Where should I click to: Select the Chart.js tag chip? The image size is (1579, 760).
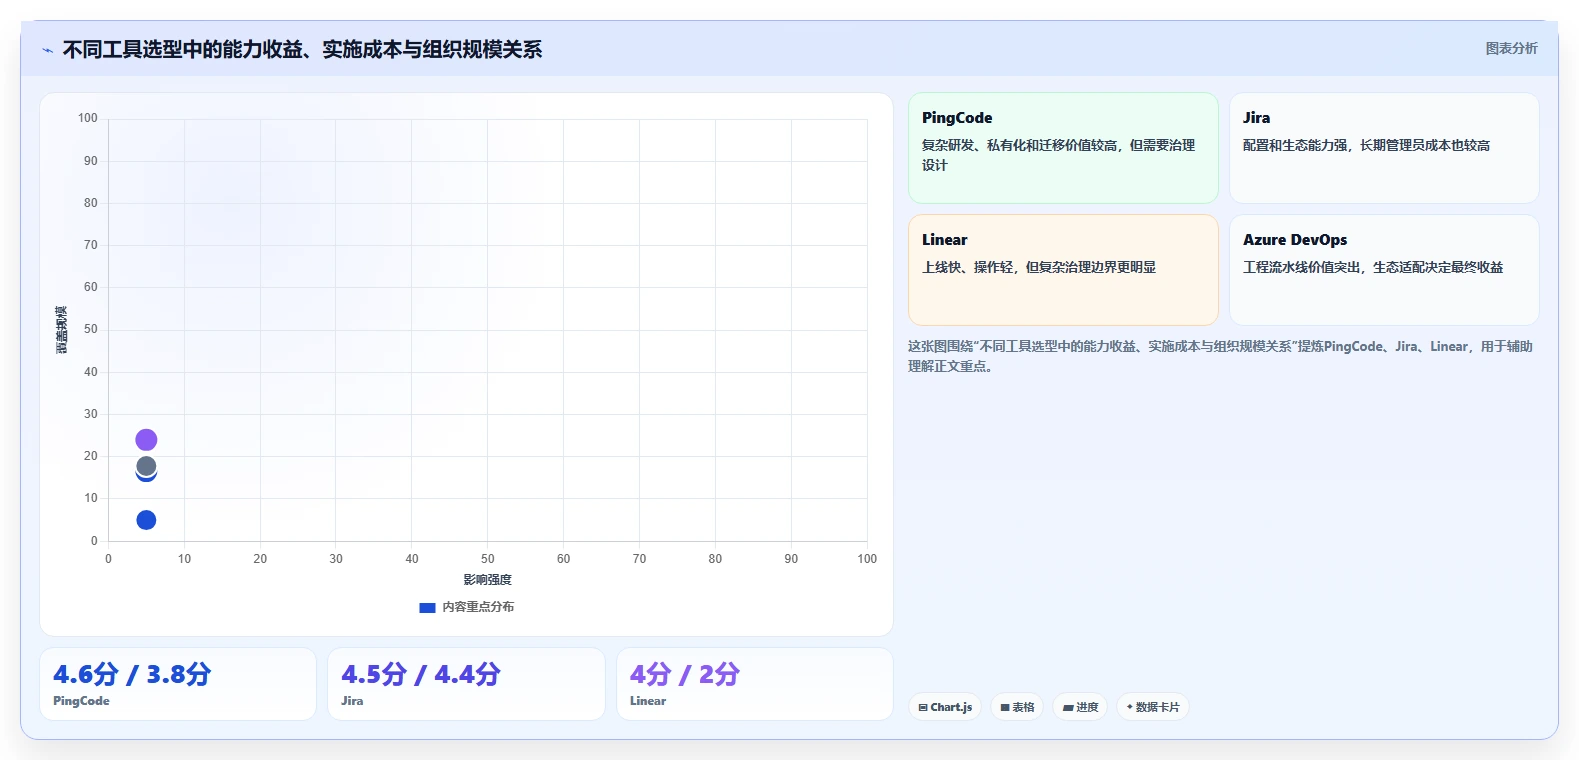[x=945, y=707]
